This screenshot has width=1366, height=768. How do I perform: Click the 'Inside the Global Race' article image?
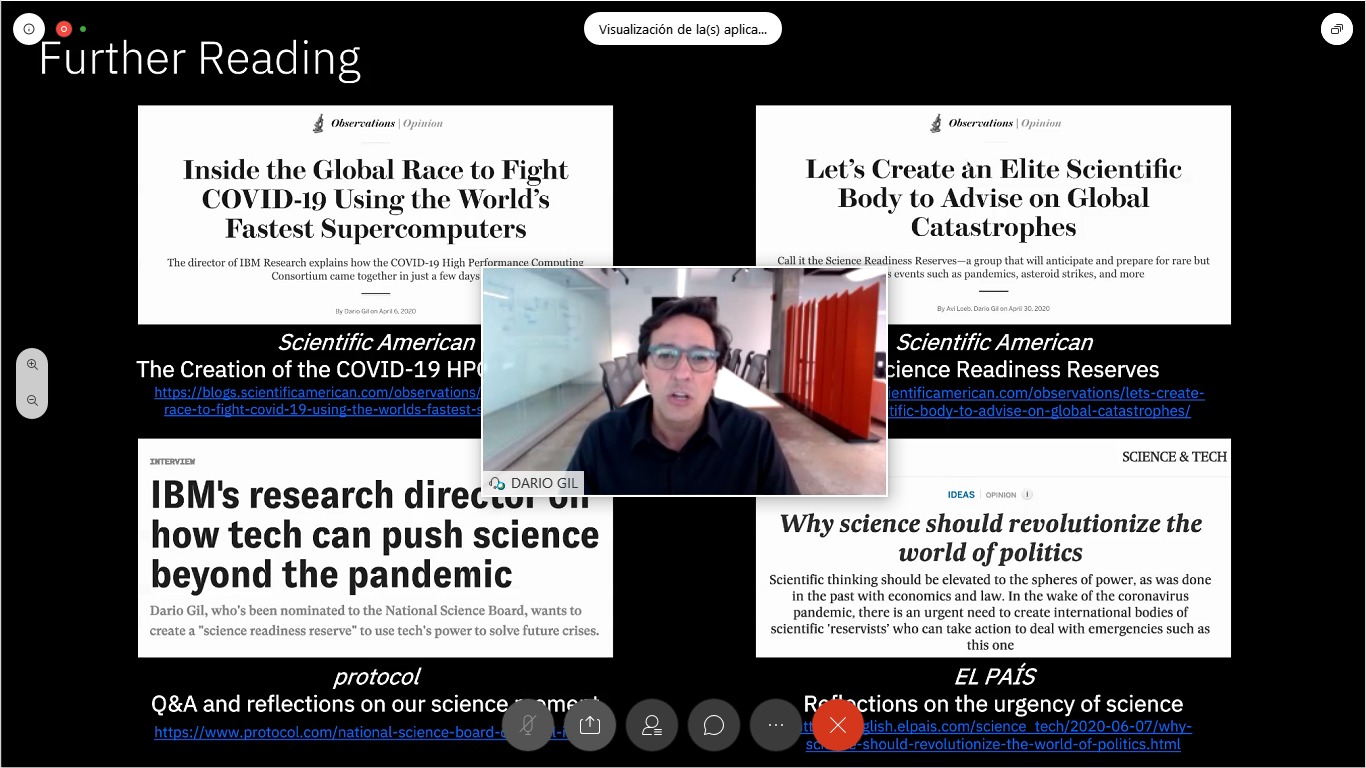coord(375,214)
